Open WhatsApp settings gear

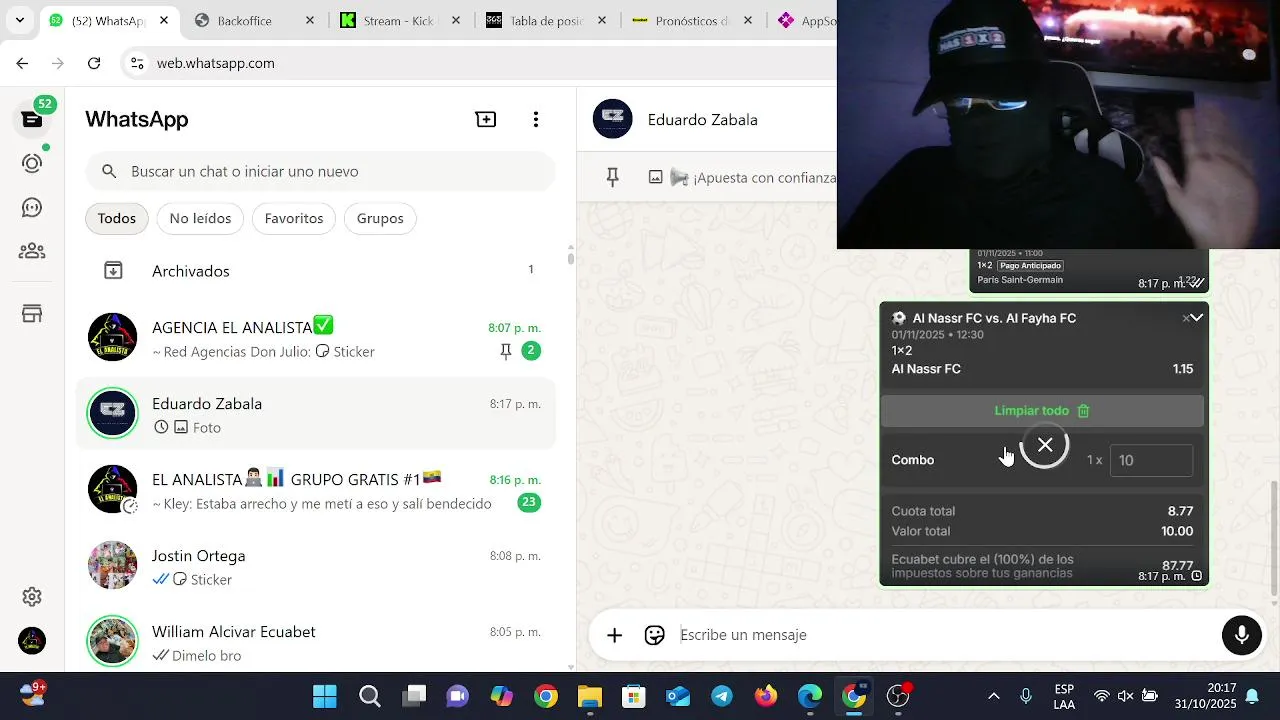tap(32, 597)
